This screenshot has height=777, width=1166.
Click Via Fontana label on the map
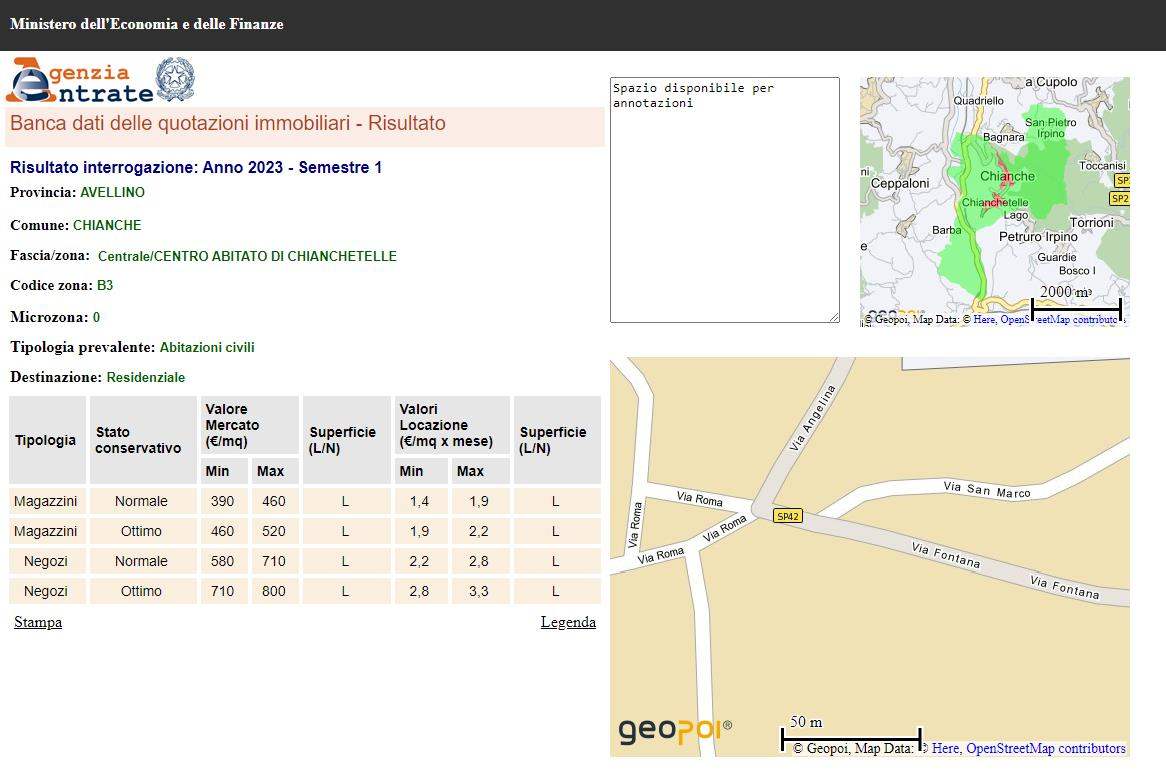946,554
